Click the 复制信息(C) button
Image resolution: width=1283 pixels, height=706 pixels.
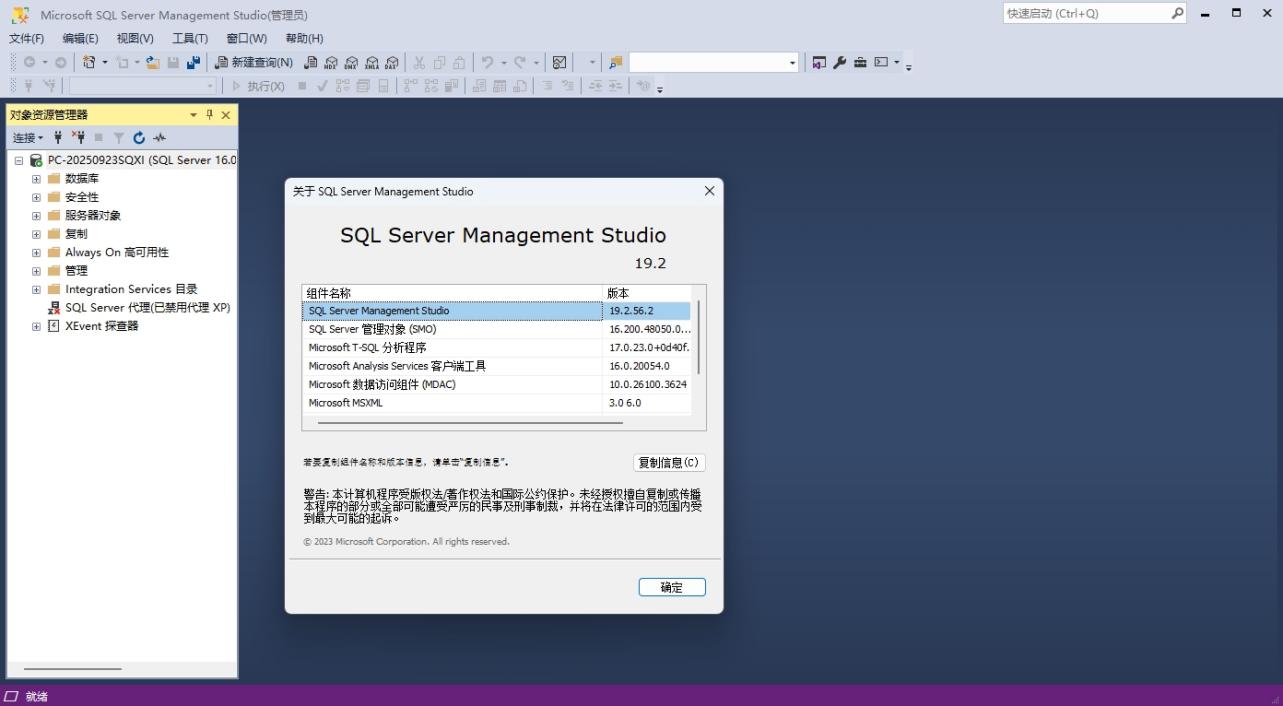[x=668, y=462]
